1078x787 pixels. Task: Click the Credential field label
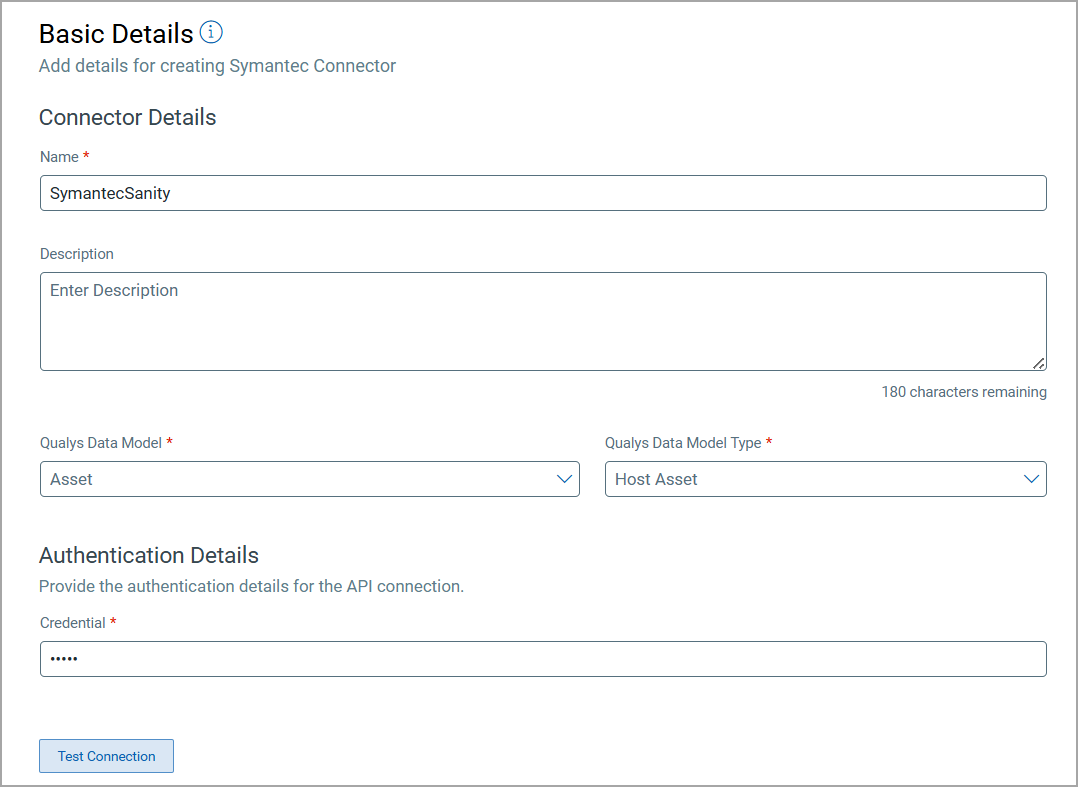click(73, 623)
